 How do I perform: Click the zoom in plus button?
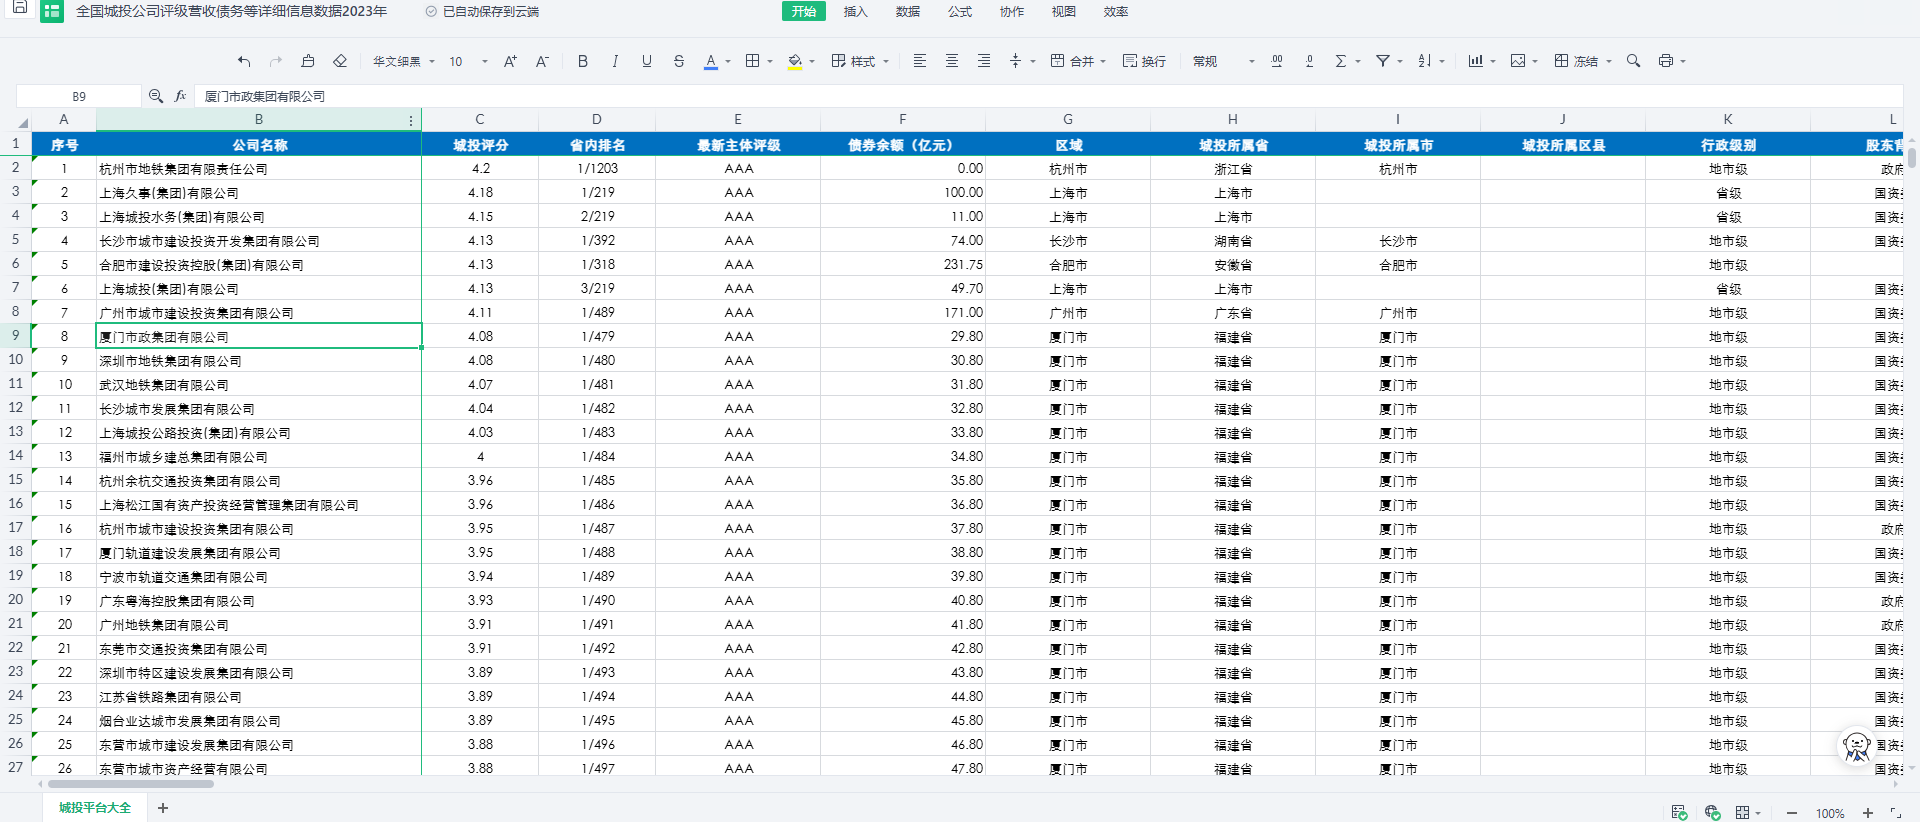pyautogui.click(x=1867, y=813)
